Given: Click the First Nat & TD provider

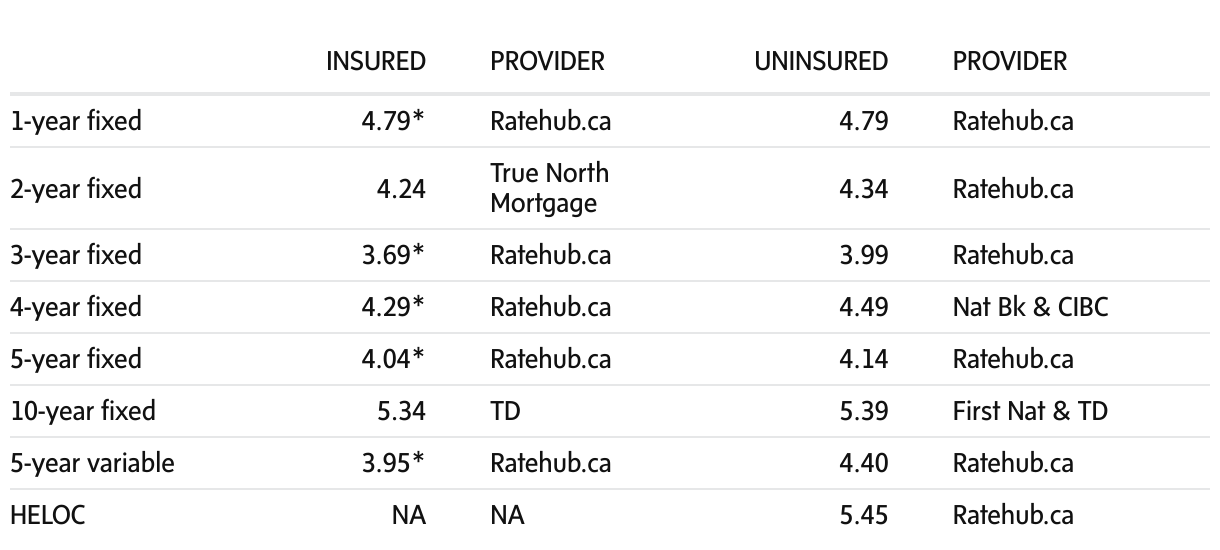Looking at the screenshot, I should pos(1030,411).
